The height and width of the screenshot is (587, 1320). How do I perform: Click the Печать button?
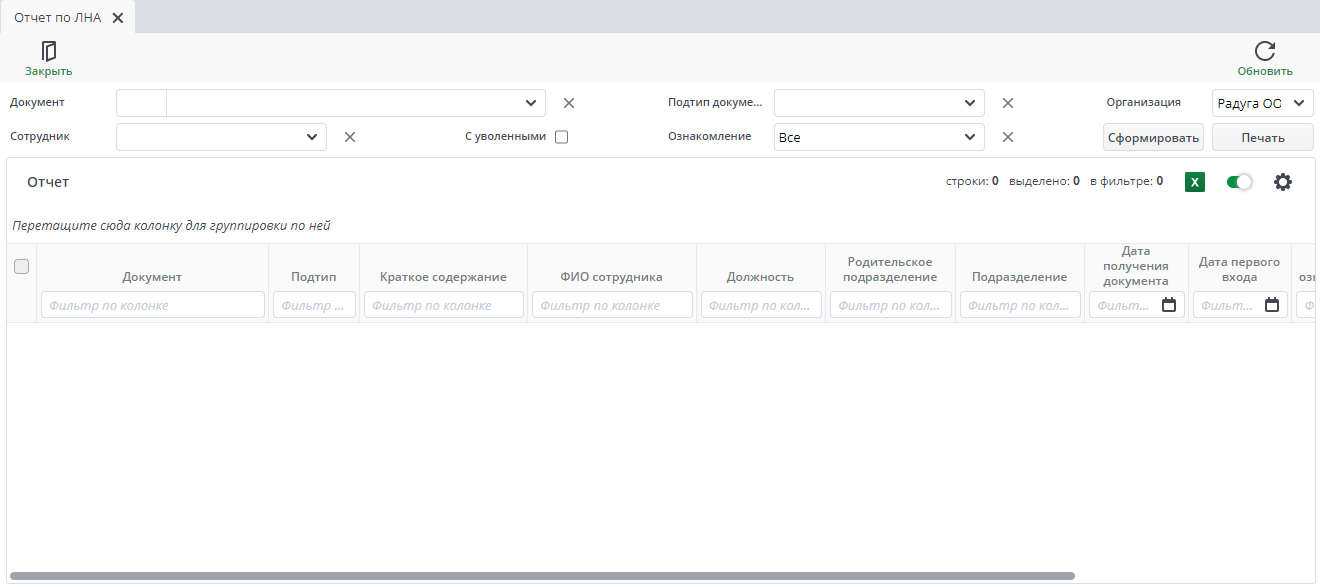pyautogui.click(x=1262, y=137)
